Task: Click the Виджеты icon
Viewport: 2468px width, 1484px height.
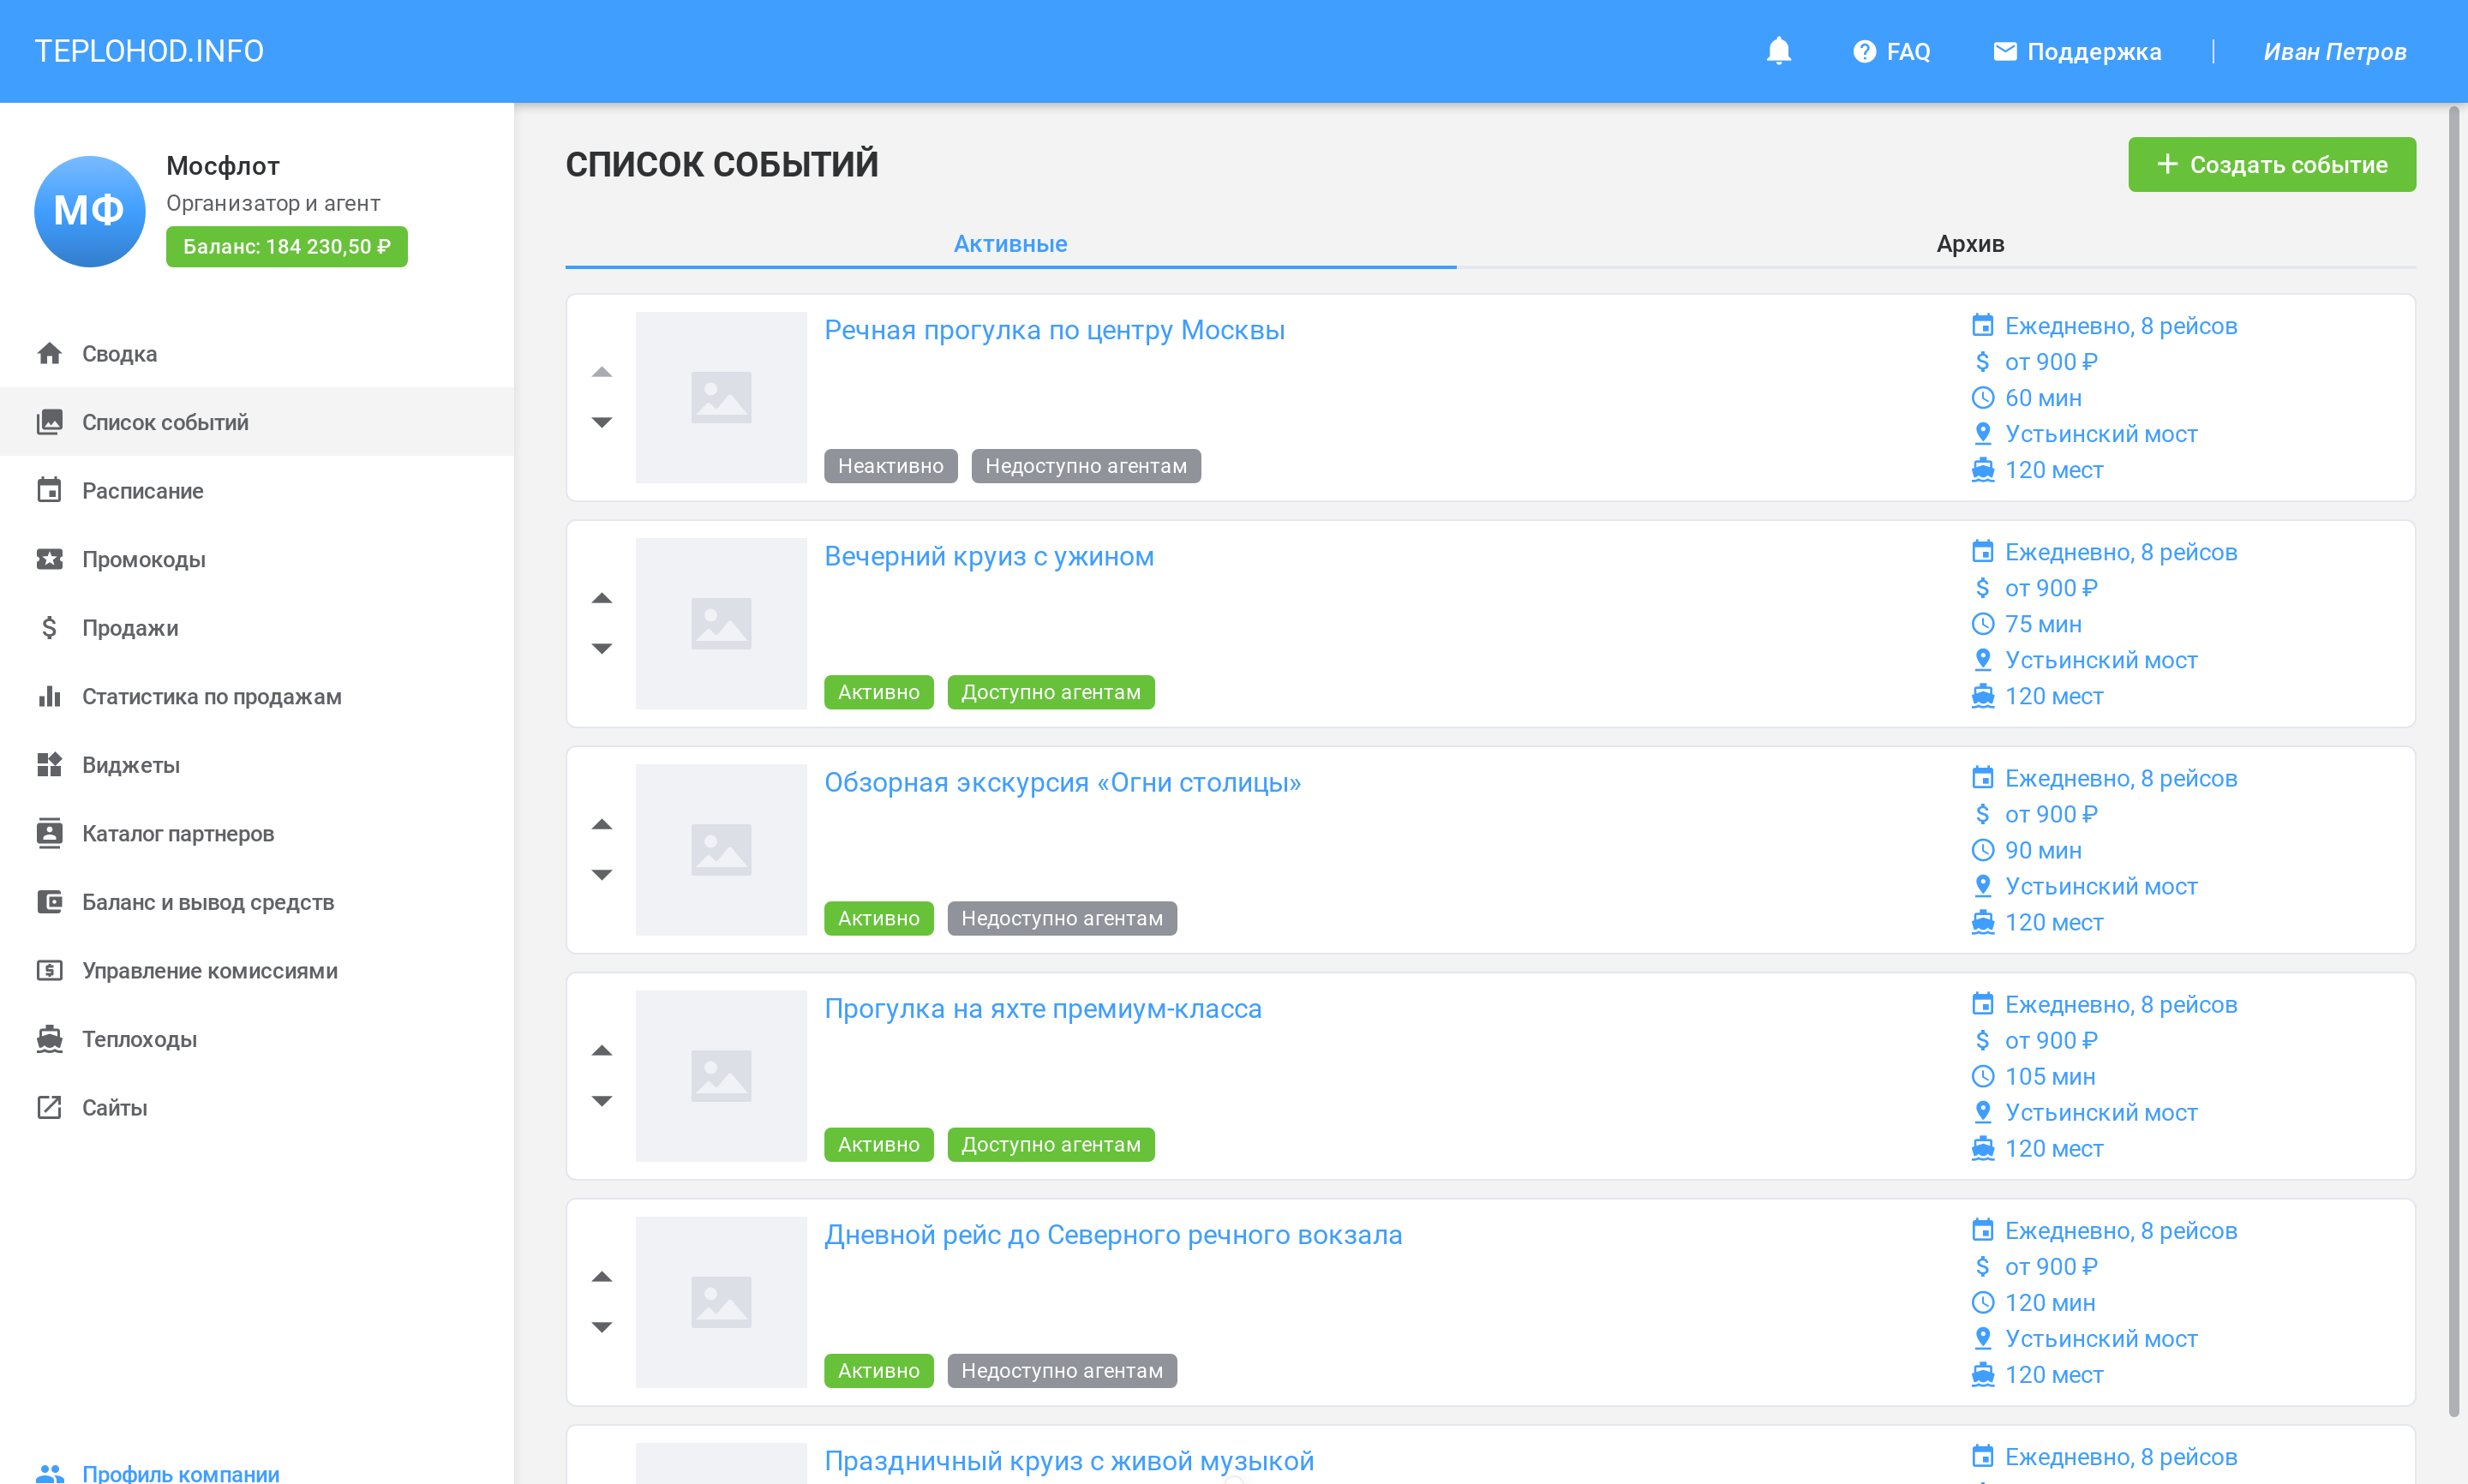Action: pos(49,765)
